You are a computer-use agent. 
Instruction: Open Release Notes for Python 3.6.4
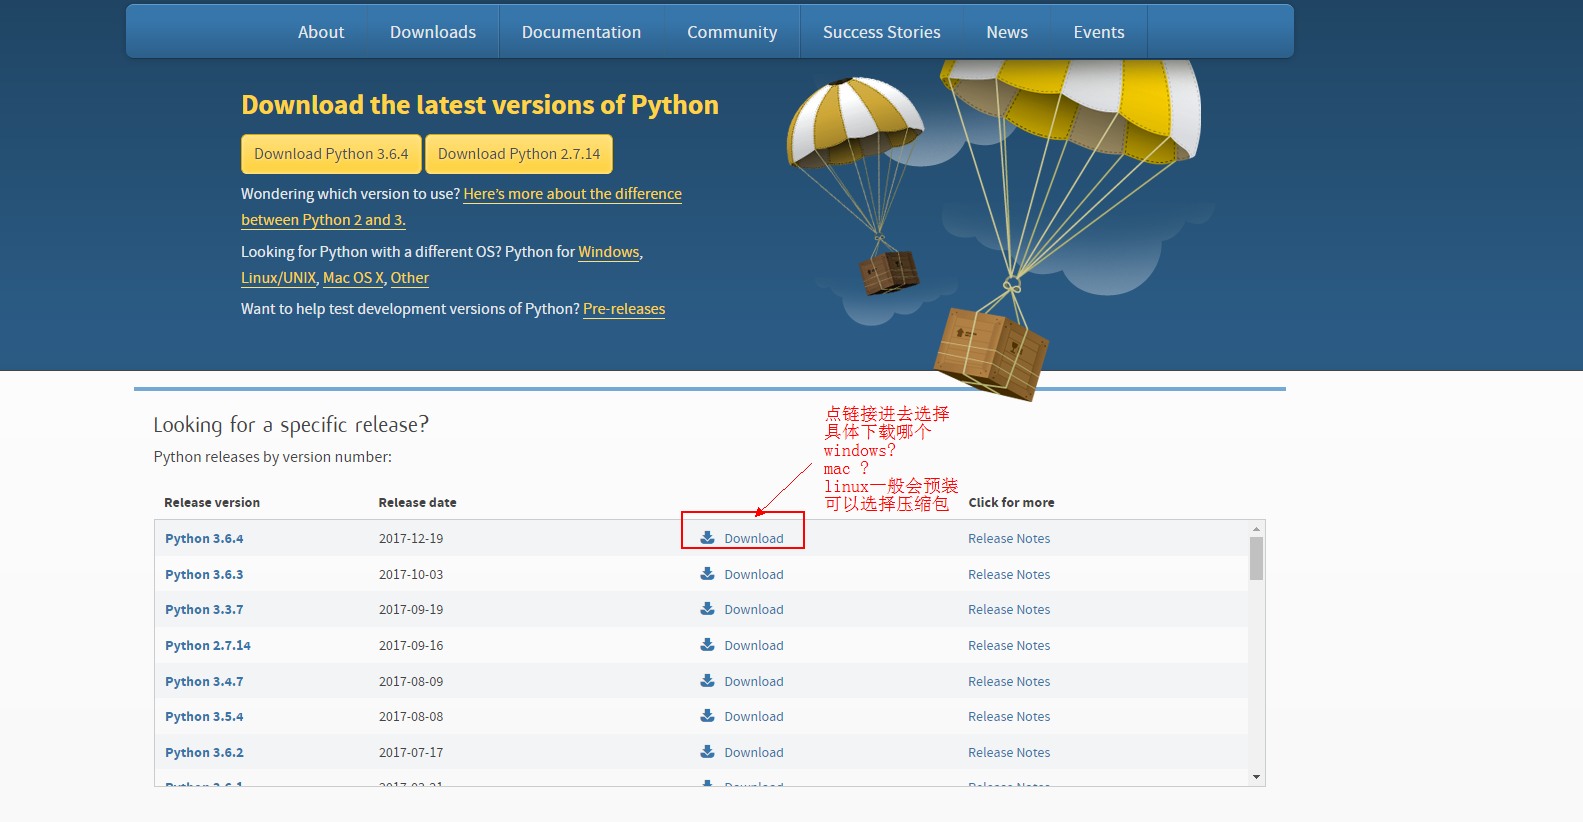tap(1009, 538)
